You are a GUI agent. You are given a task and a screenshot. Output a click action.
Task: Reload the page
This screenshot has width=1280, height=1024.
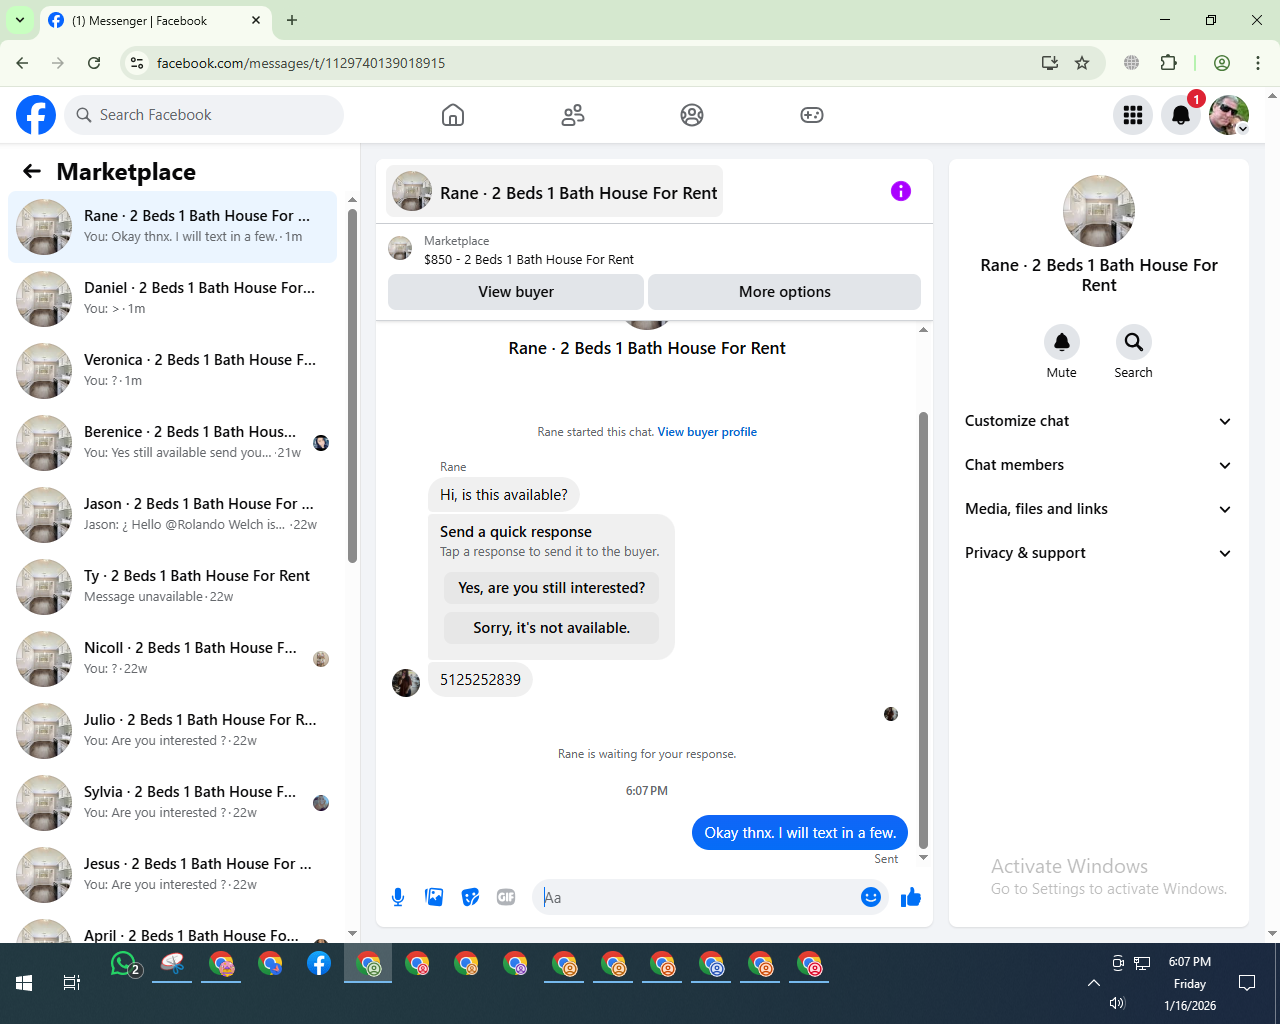point(94,63)
